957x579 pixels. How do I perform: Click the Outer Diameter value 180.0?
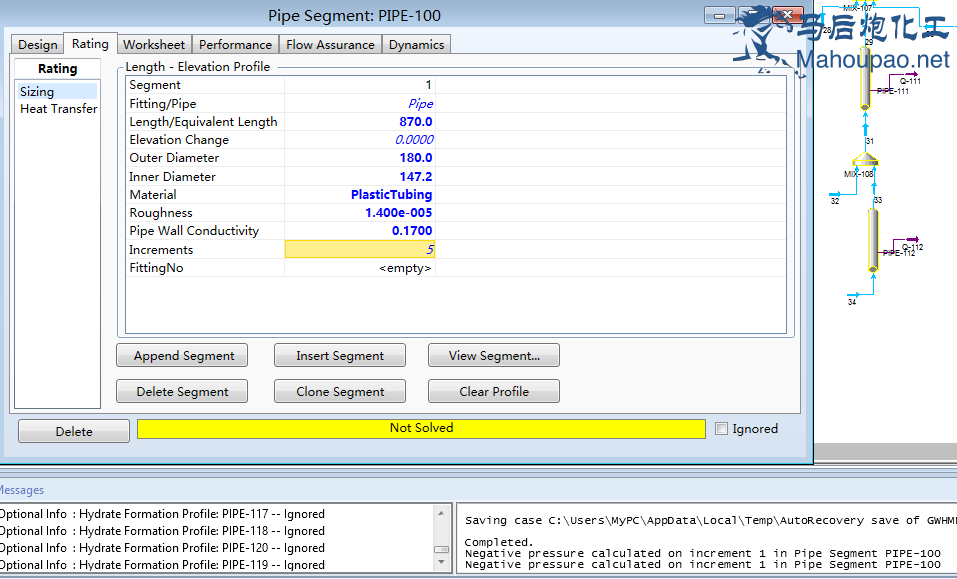360,158
